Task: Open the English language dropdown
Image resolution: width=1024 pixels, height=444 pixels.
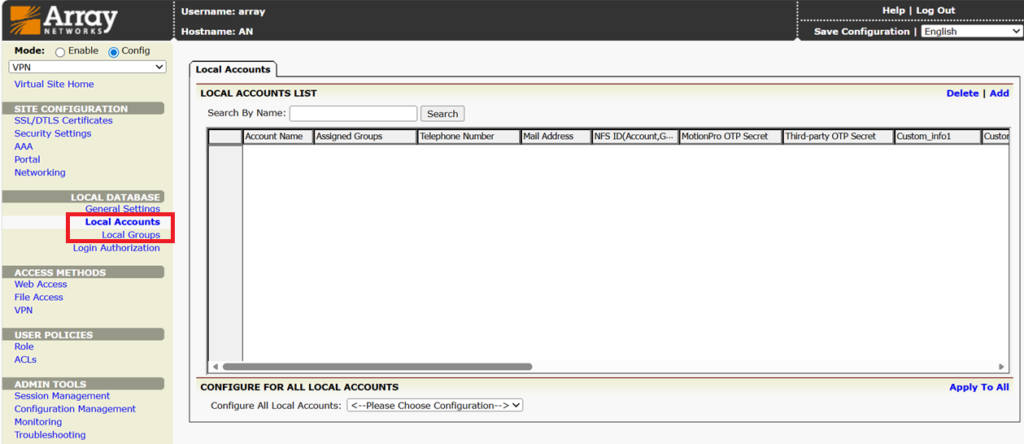Action: pos(972,31)
